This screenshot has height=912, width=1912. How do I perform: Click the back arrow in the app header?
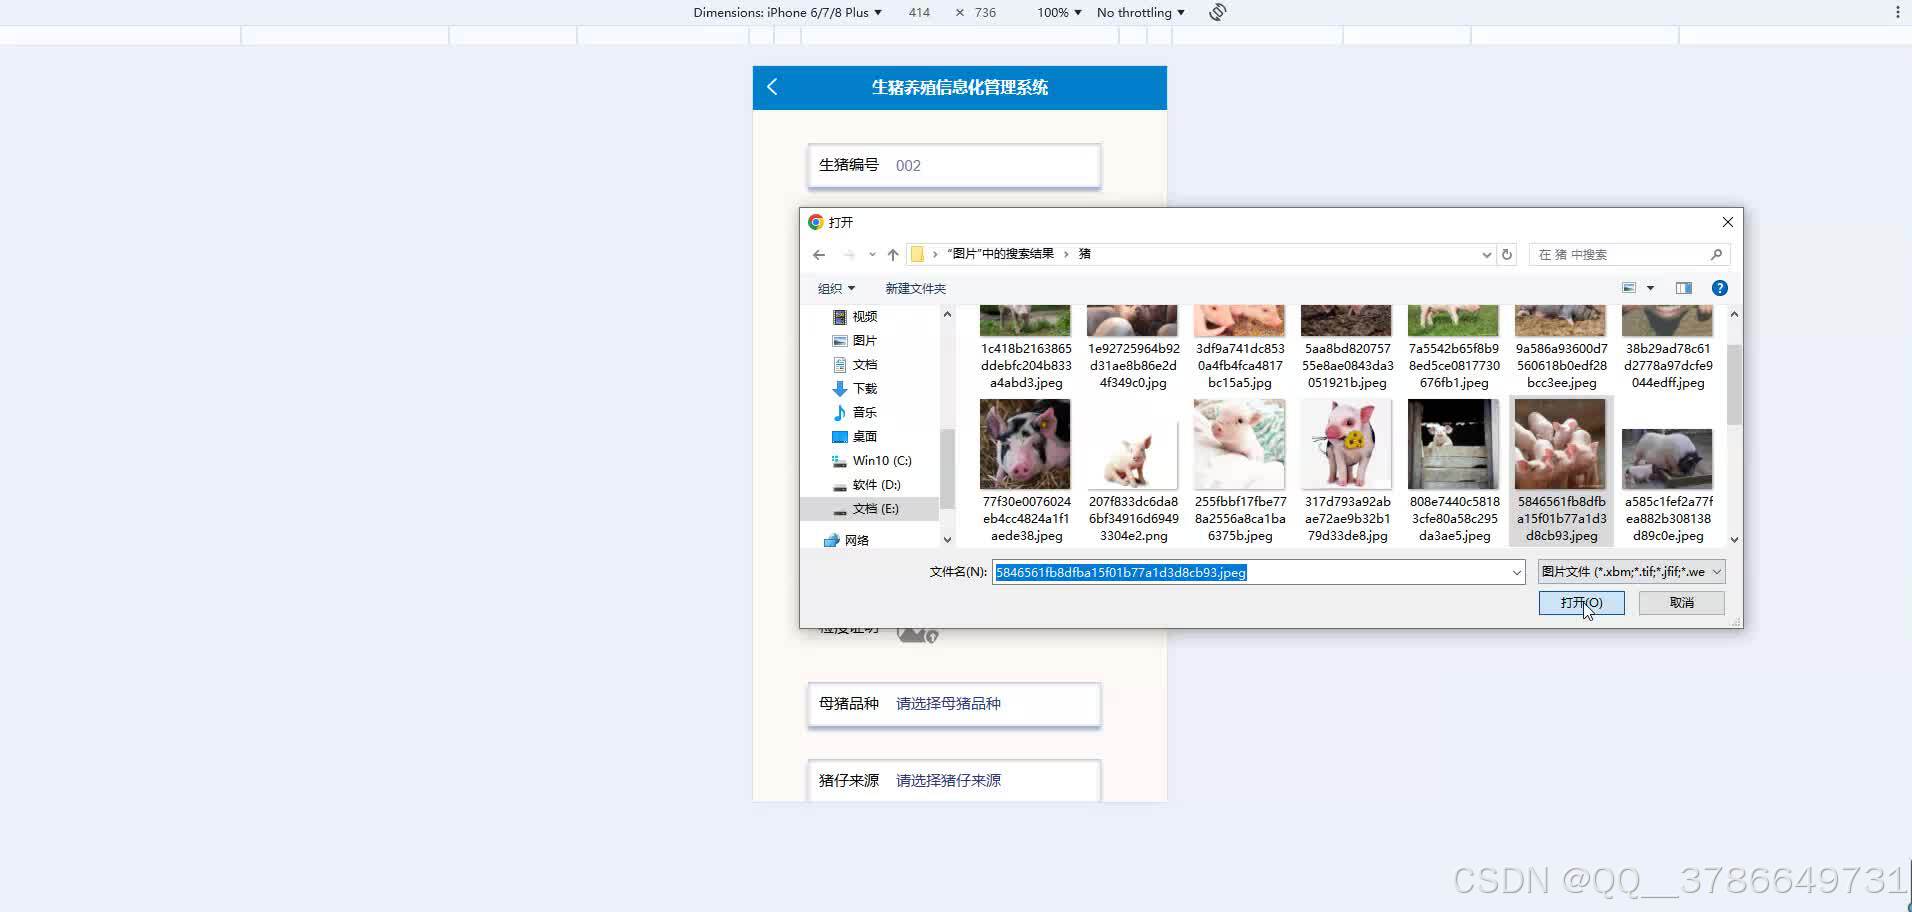(771, 87)
